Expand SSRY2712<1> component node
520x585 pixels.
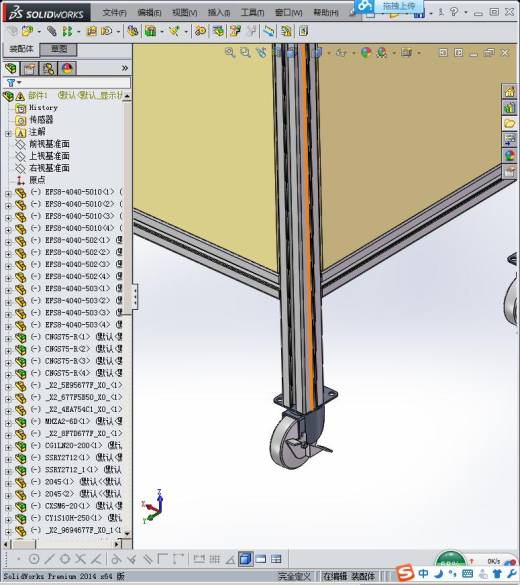tap(8, 459)
